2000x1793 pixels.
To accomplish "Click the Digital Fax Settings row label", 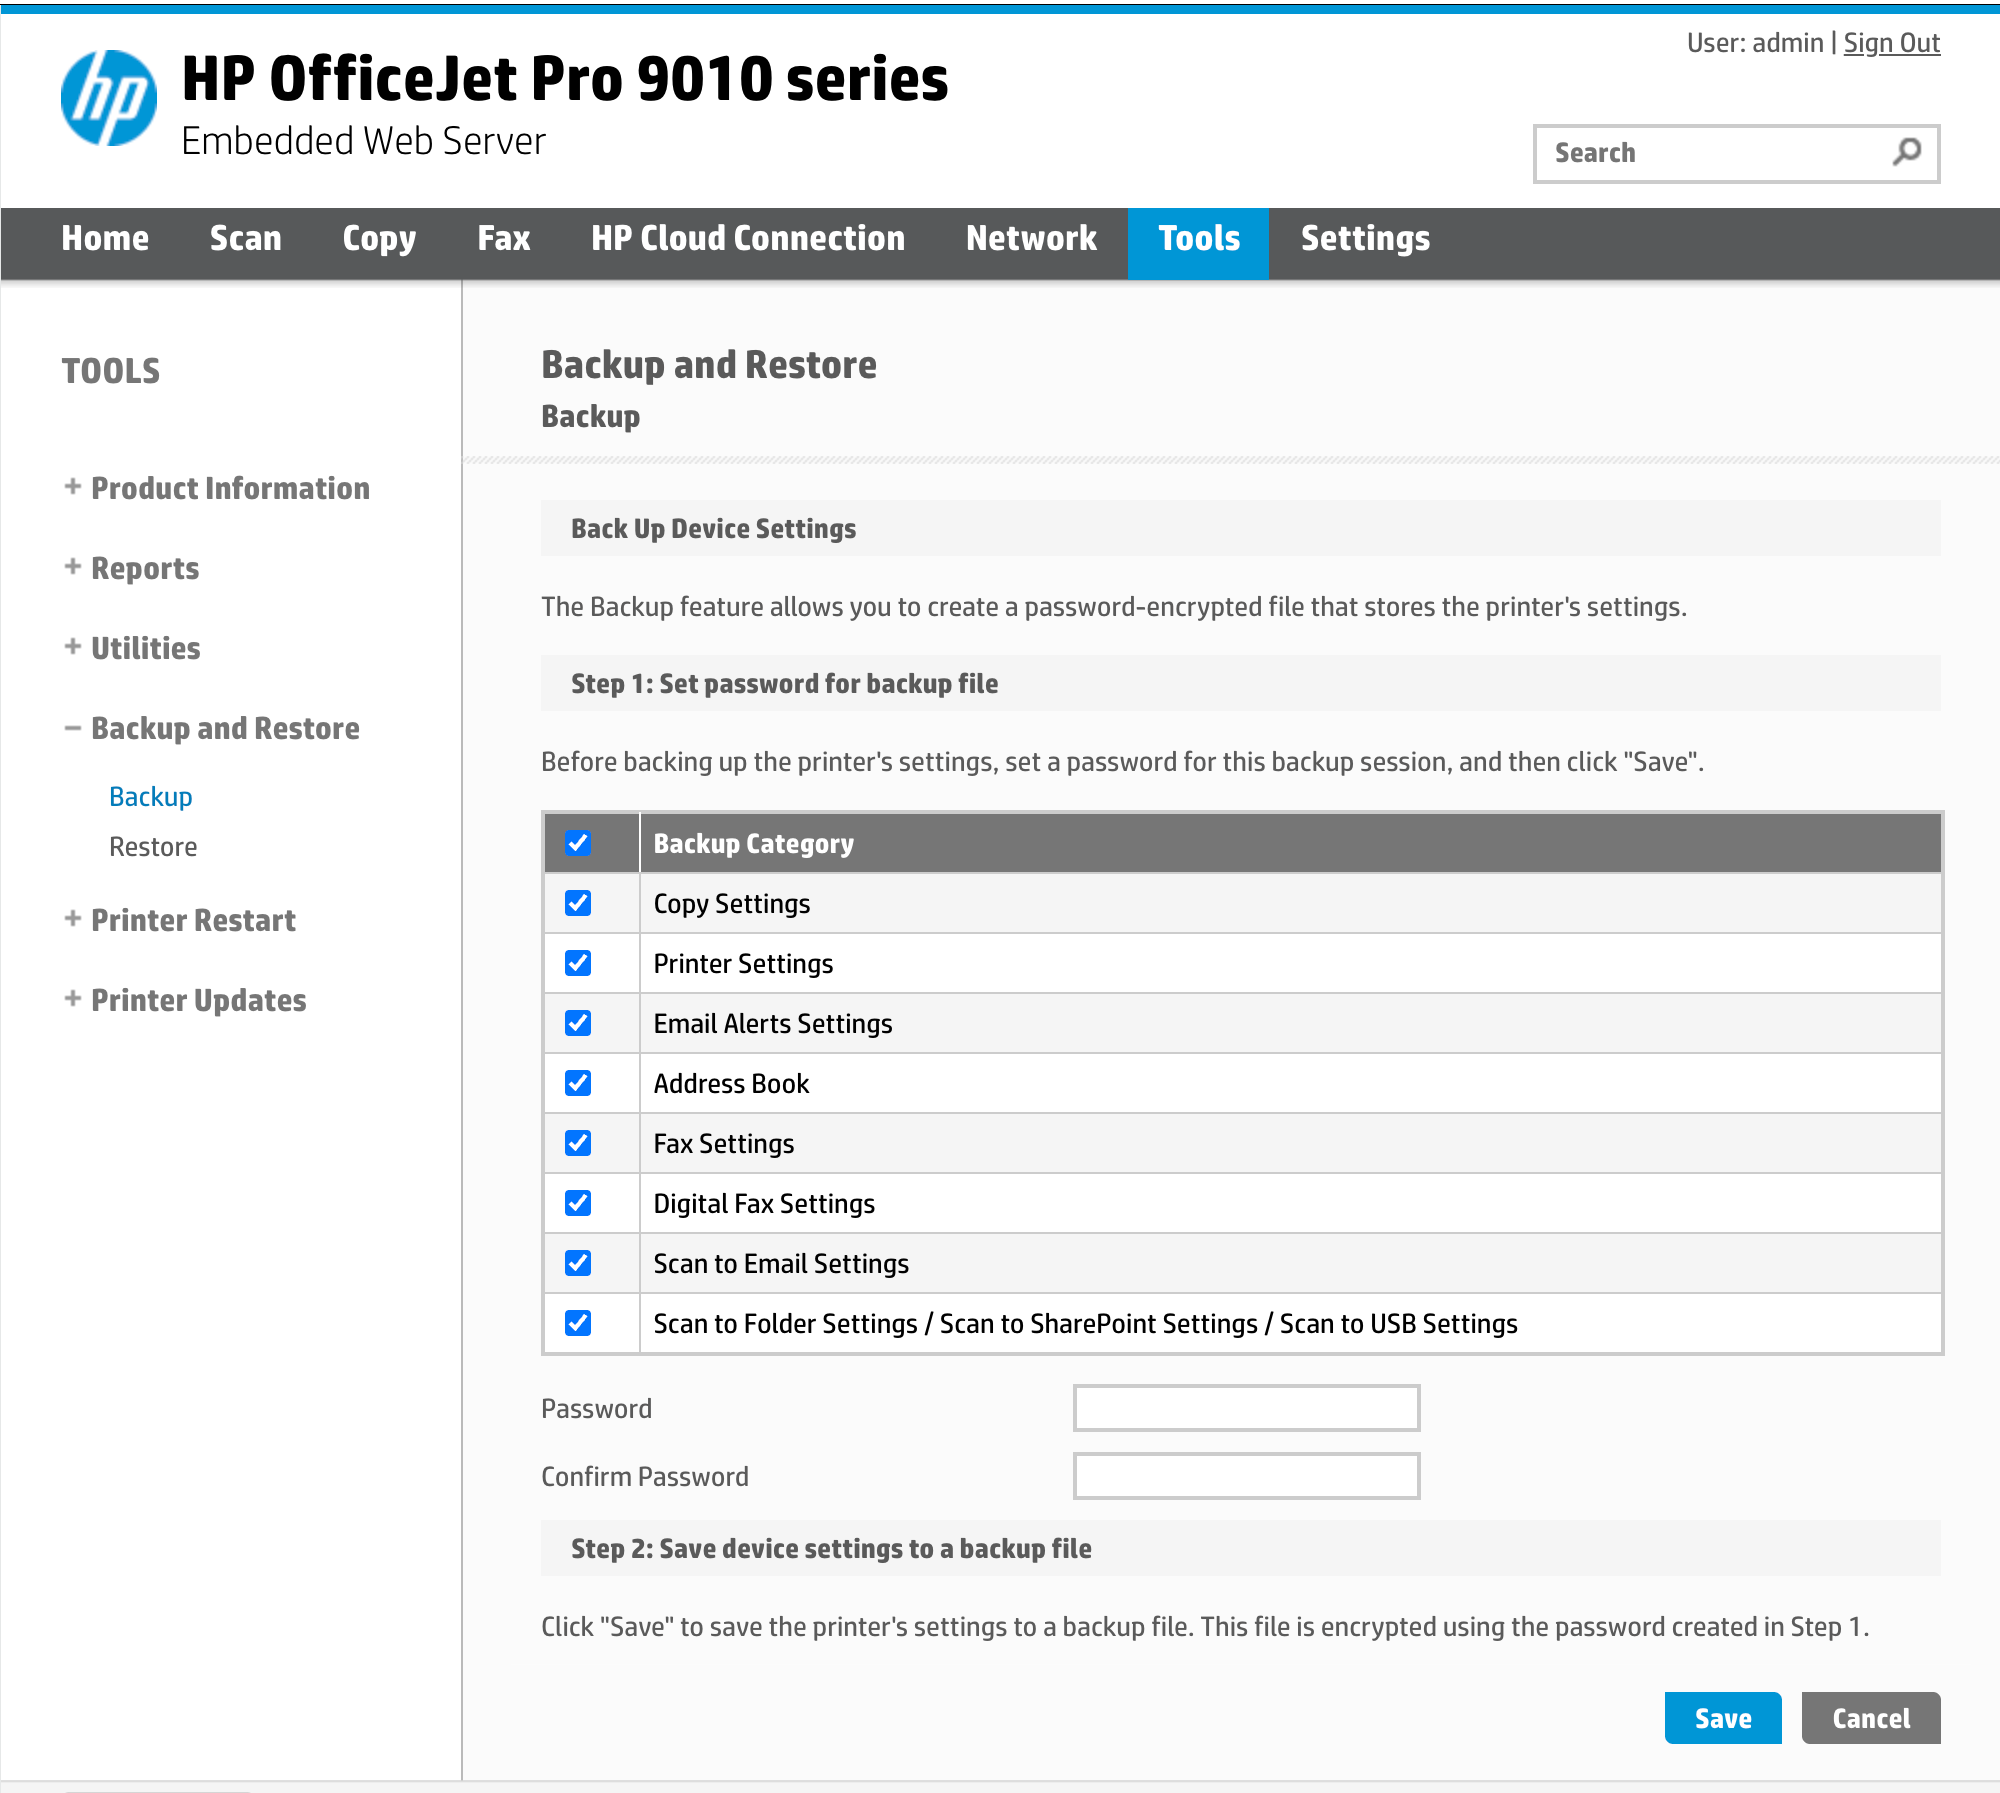I will click(x=764, y=1204).
